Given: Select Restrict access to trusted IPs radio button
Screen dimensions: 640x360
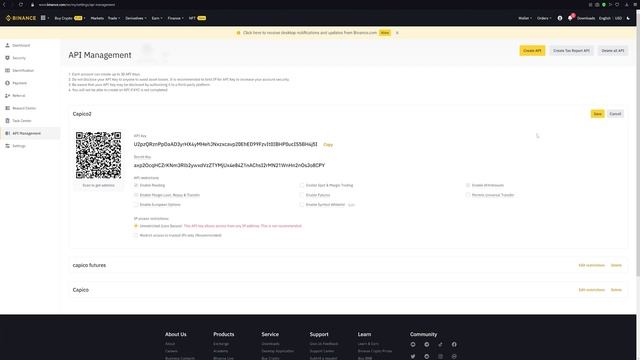Looking at the screenshot, I should point(136,236).
